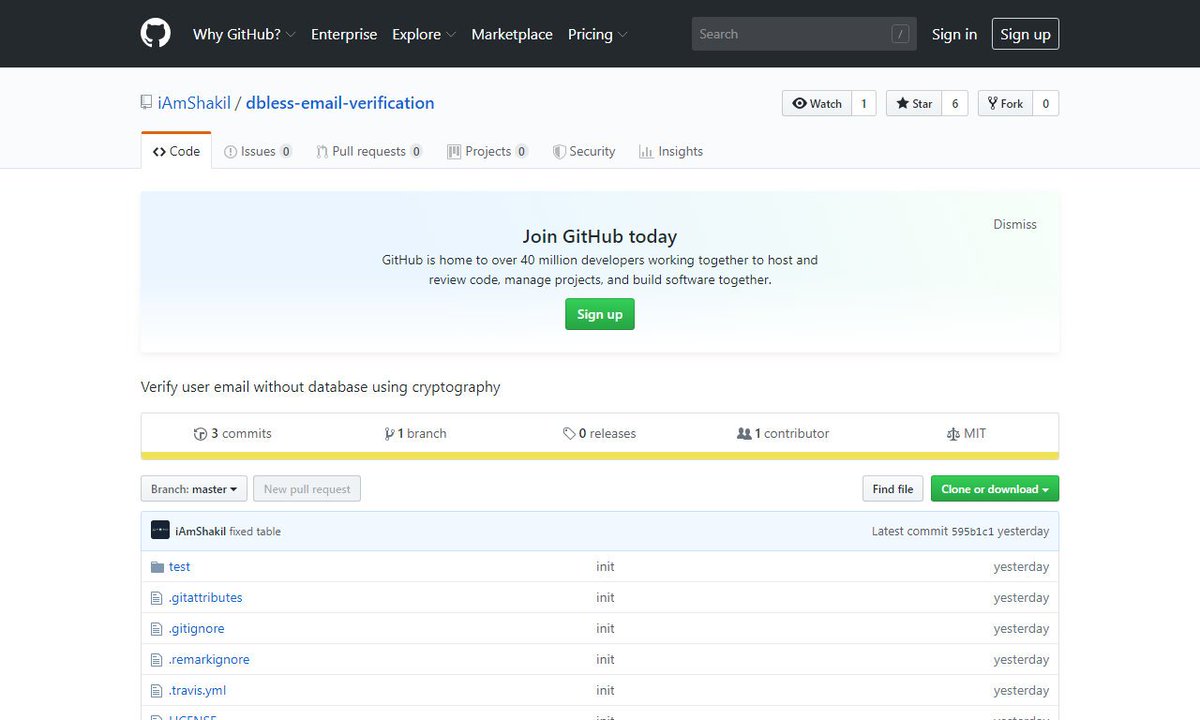Dismiss the Join GitHub today banner
The width and height of the screenshot is (1200, 720).
(x=1015, y=224)
